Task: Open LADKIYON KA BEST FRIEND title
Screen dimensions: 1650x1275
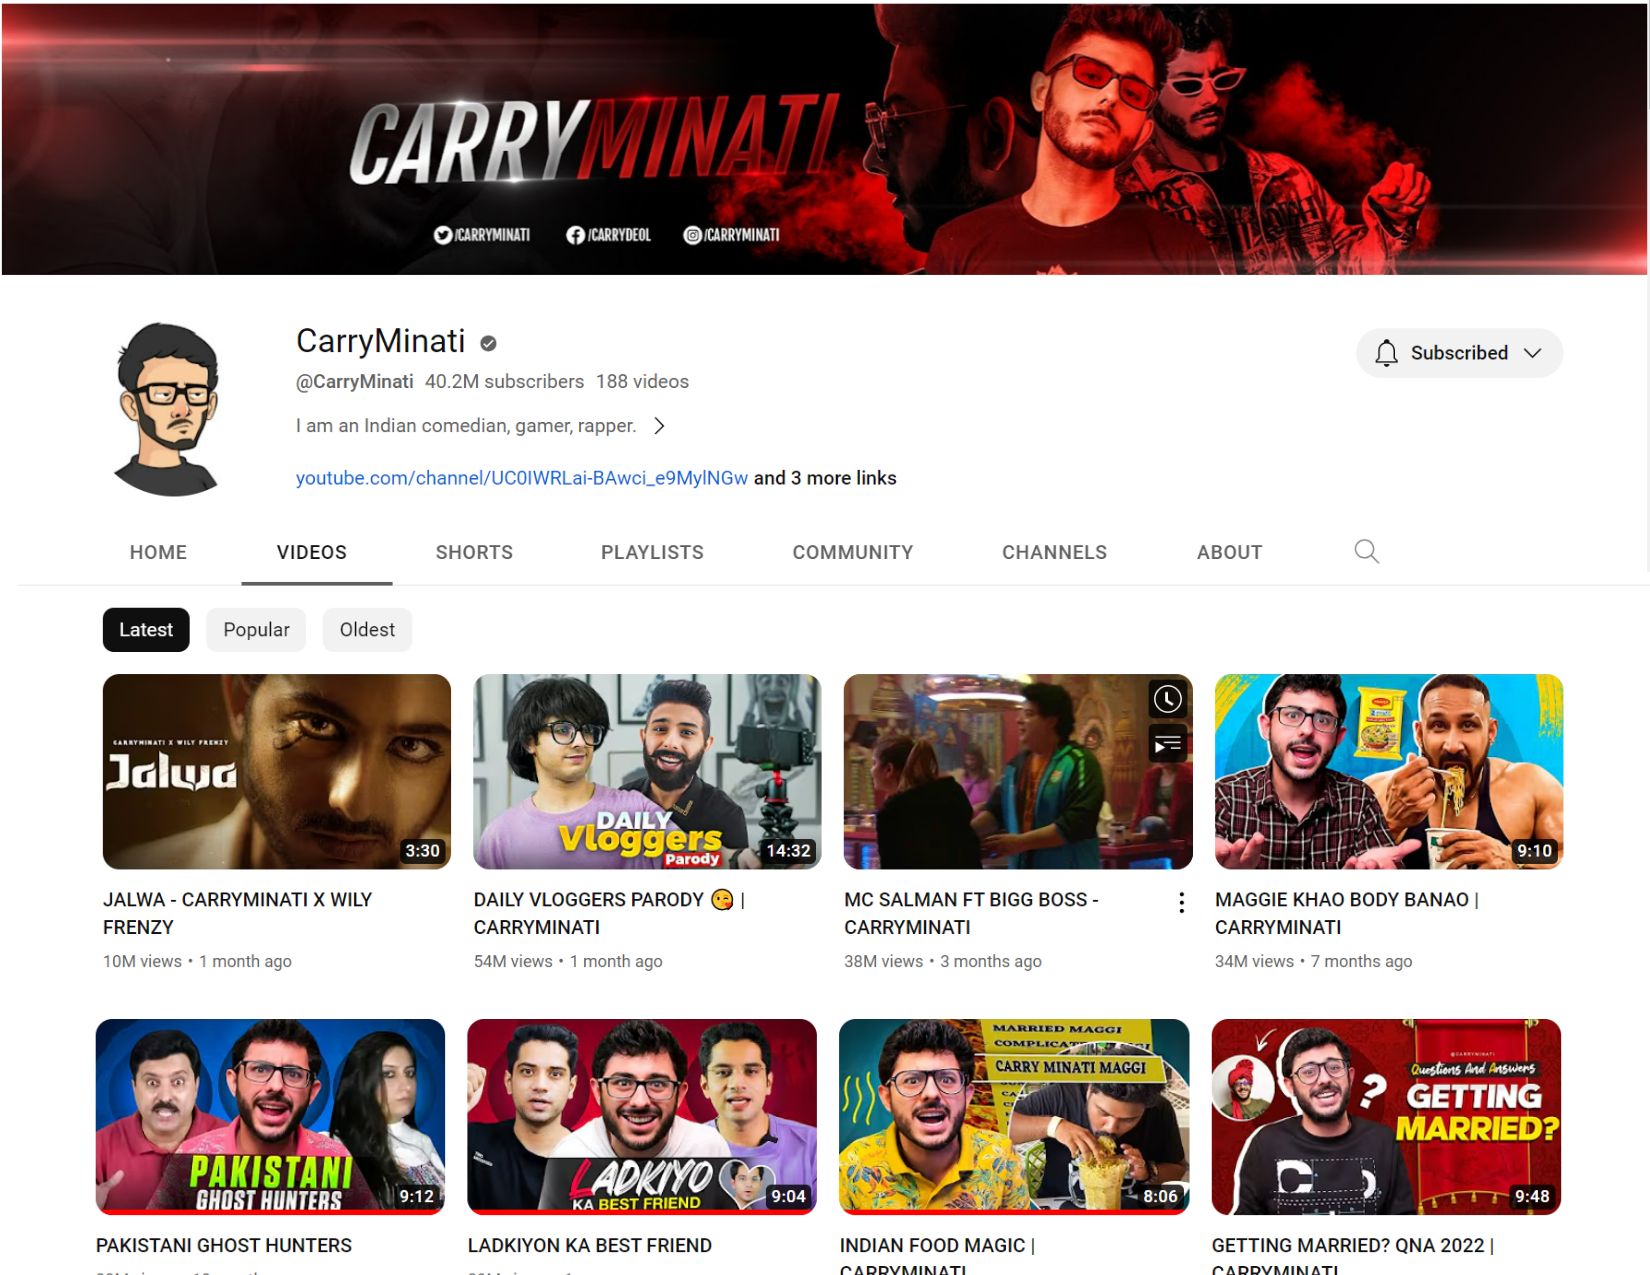Action: point(590,1245)
